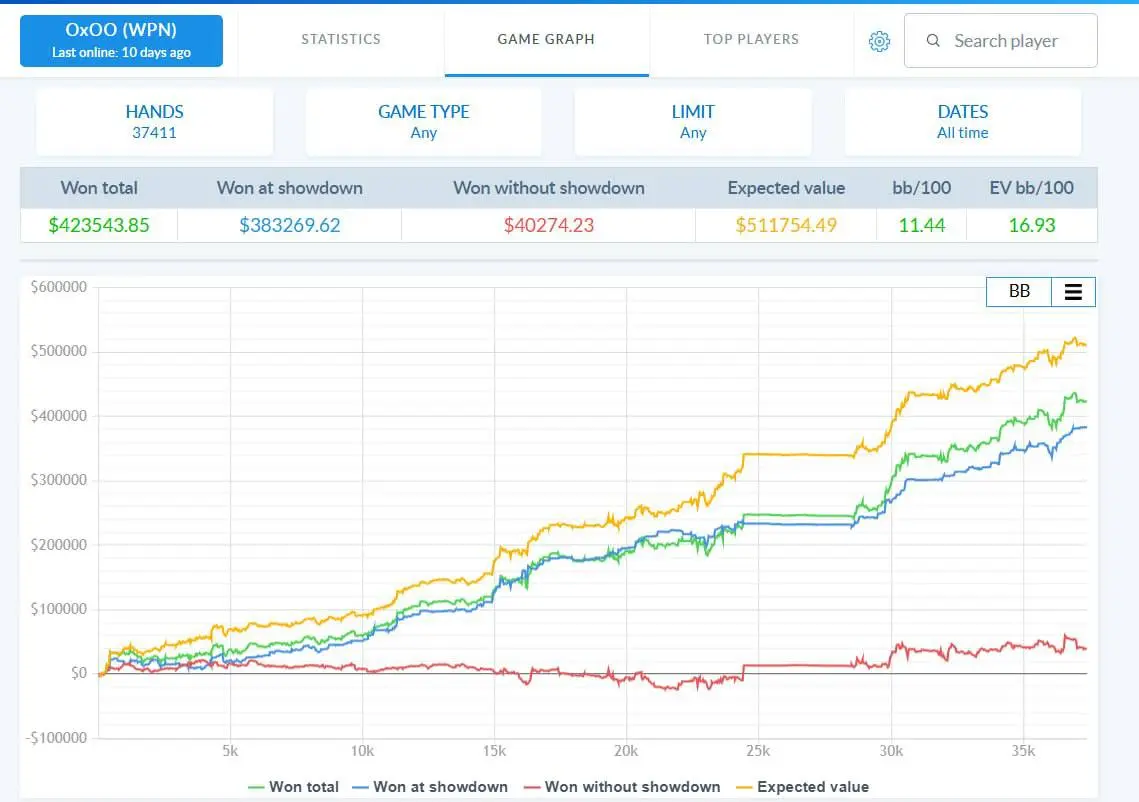The width and height of the screenshot is (1139, 802).
Task: Click the Won without showdown column header
Action: 549,188
